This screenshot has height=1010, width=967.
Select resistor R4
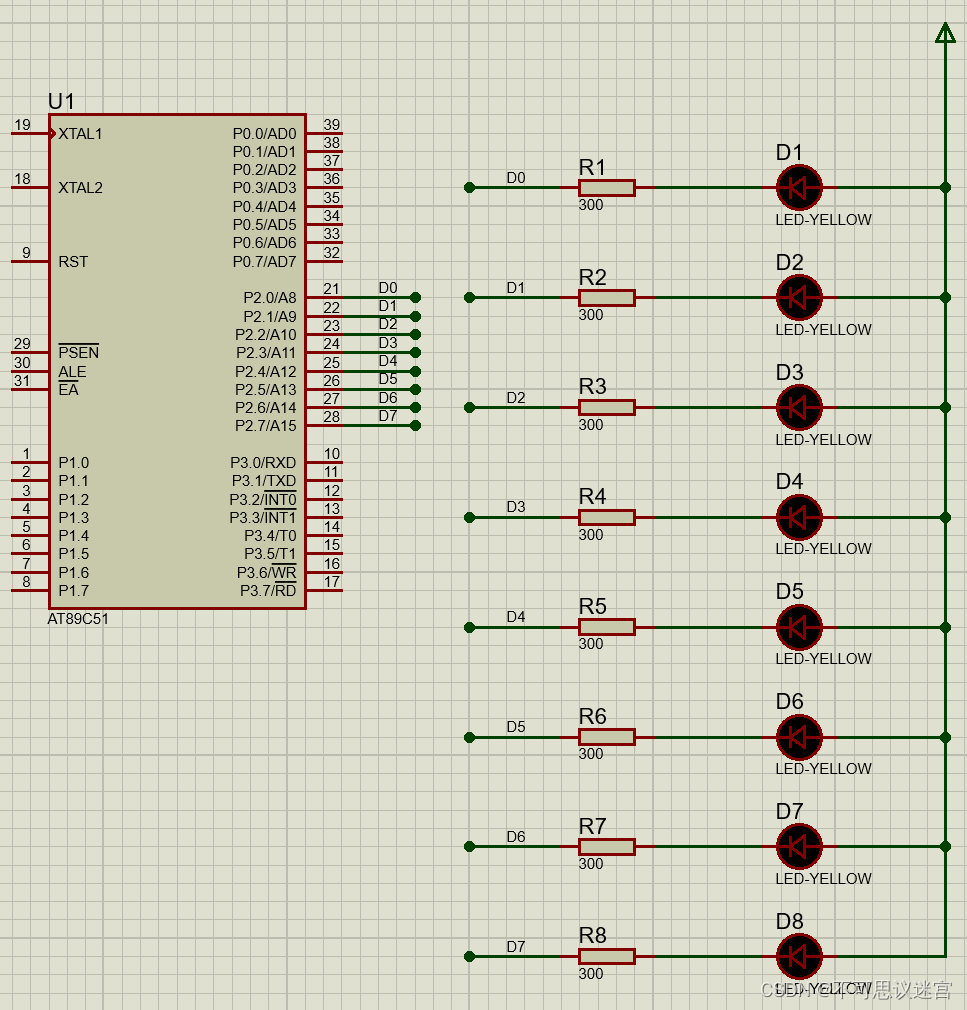607,517
